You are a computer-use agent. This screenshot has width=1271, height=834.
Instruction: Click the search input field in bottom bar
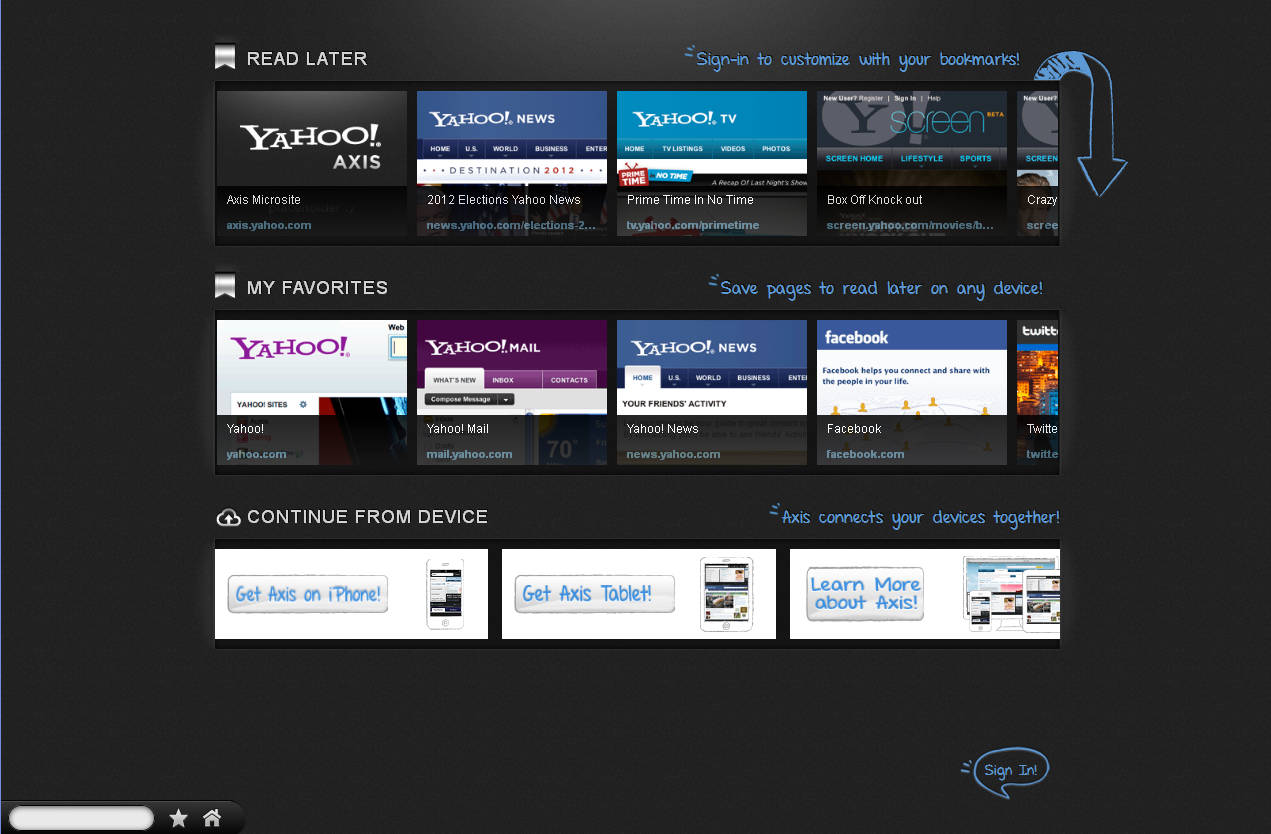(x=81, y=819)
